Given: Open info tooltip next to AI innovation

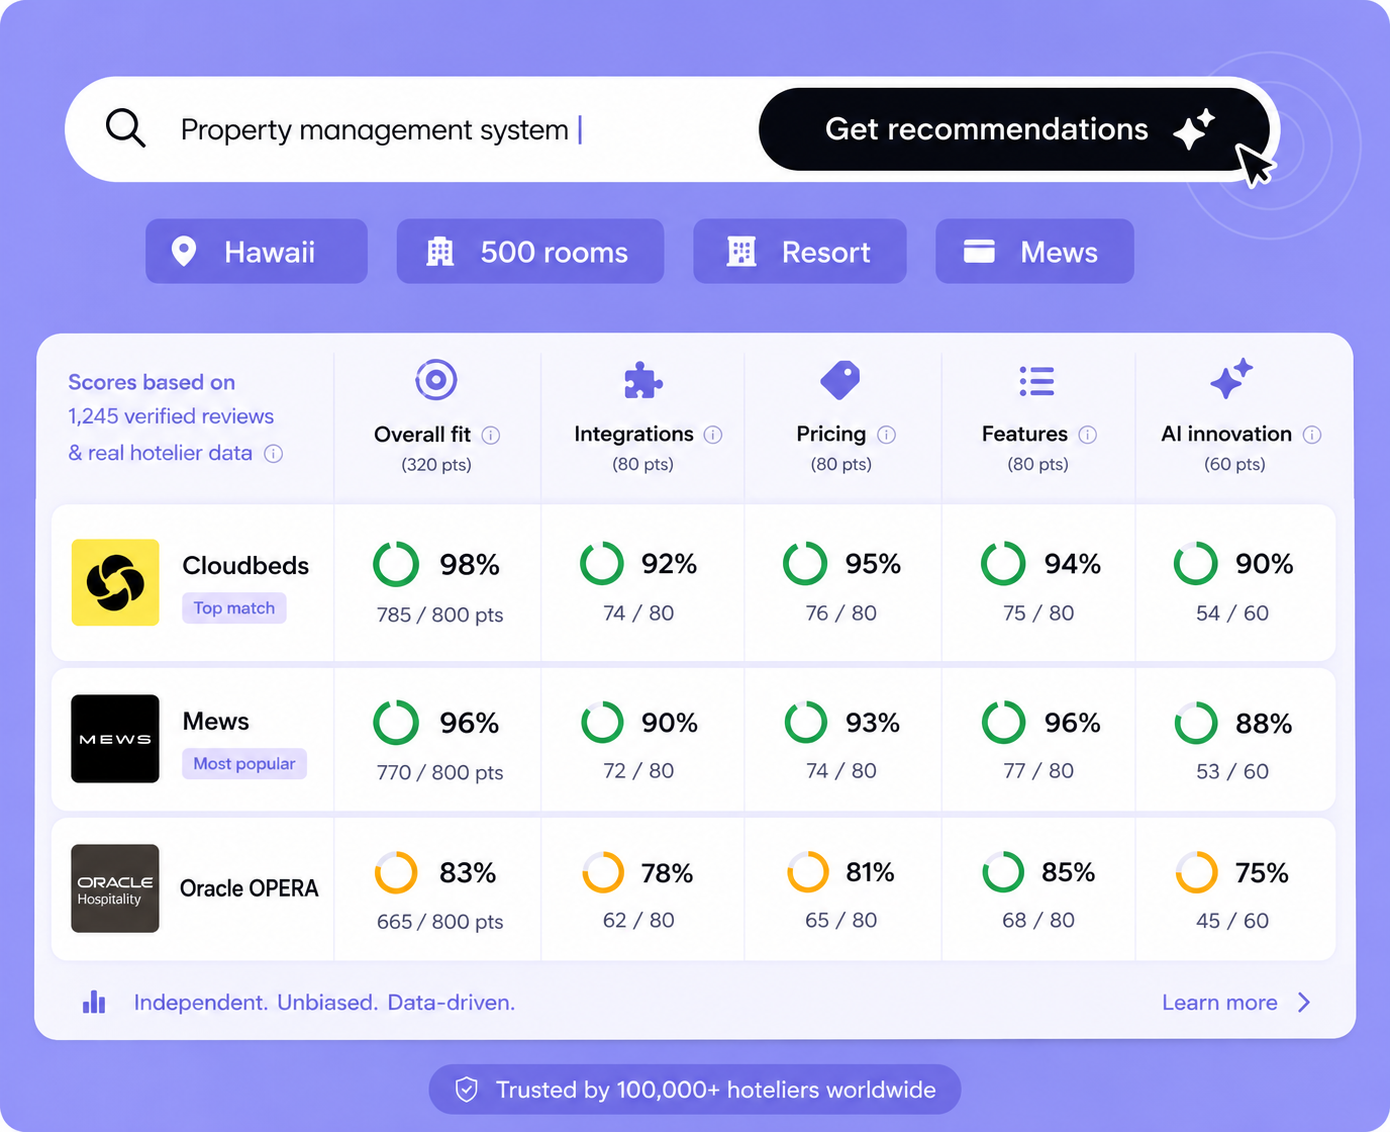Looking at the screenshot, I should (1313, 435).
